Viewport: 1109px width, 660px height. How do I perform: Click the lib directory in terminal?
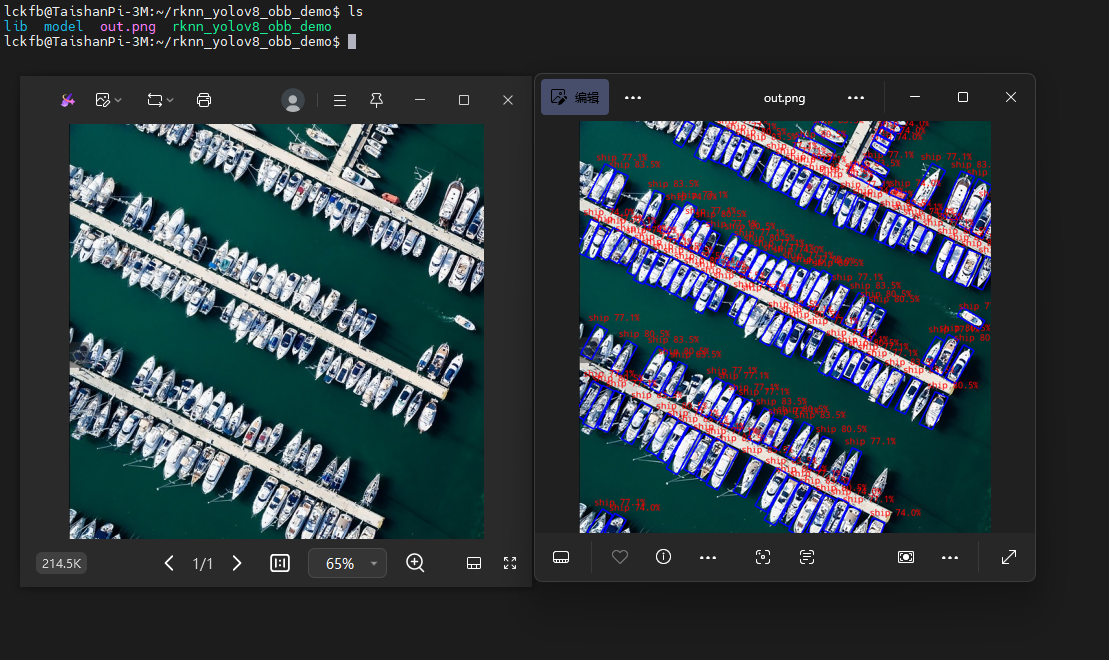click(x=16, y=27)
